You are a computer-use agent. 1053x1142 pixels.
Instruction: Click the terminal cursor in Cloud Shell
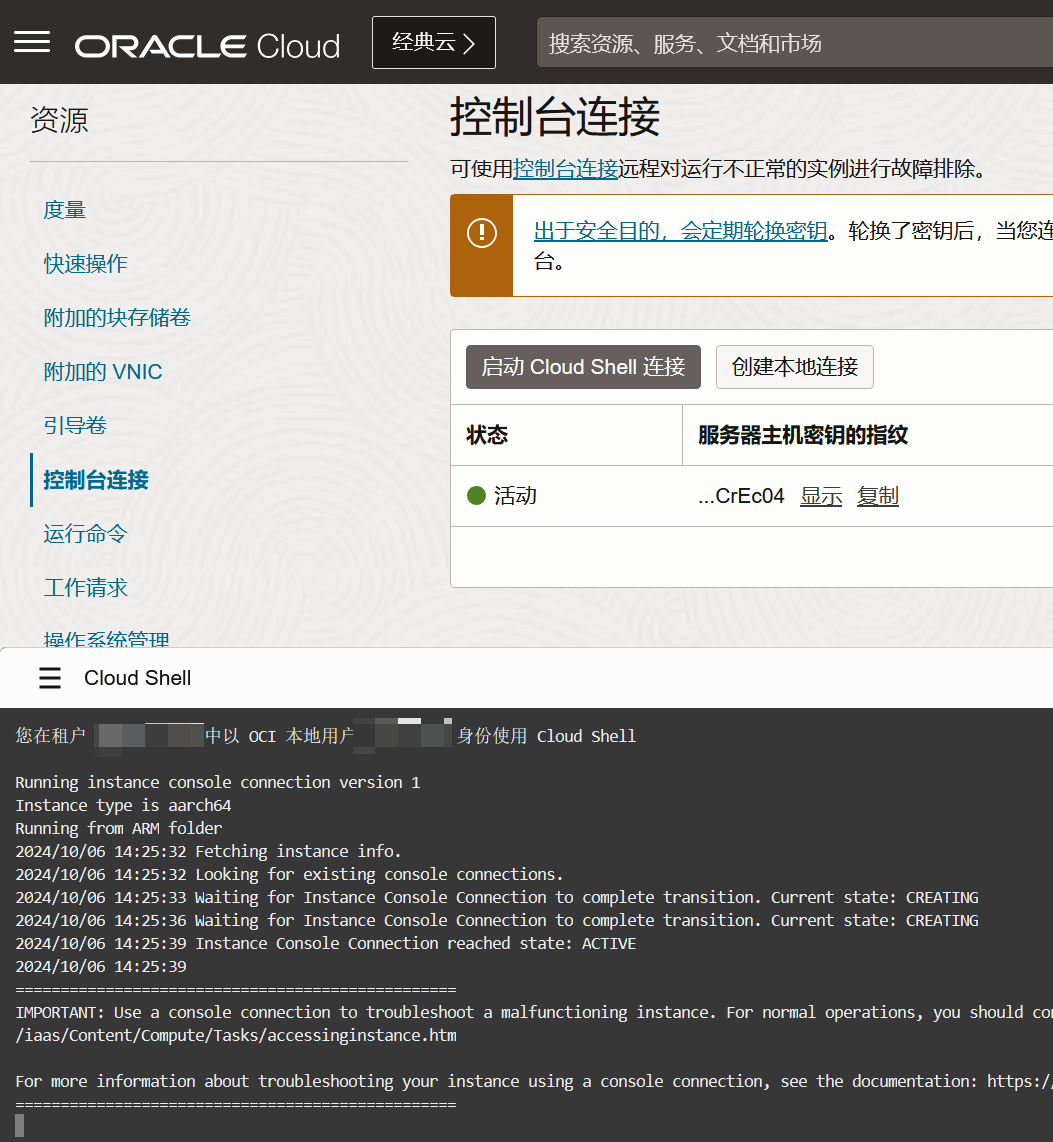click(20, 1126)
